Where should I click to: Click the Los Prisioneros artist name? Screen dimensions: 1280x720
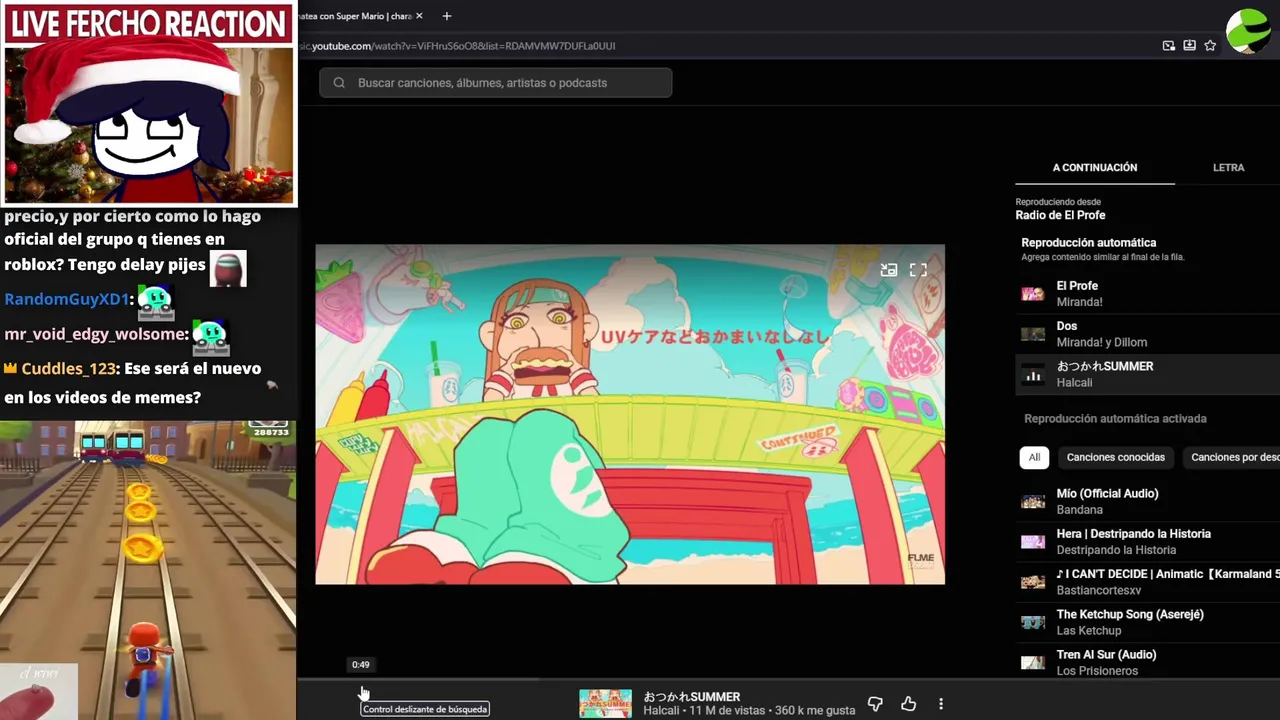(x=1097, y=671)
